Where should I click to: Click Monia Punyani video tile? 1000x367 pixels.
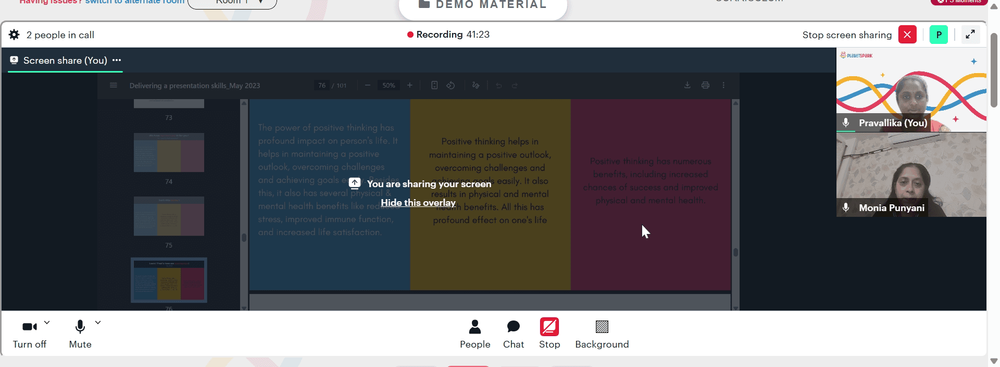pyautogui.click(x=911, y=175)
